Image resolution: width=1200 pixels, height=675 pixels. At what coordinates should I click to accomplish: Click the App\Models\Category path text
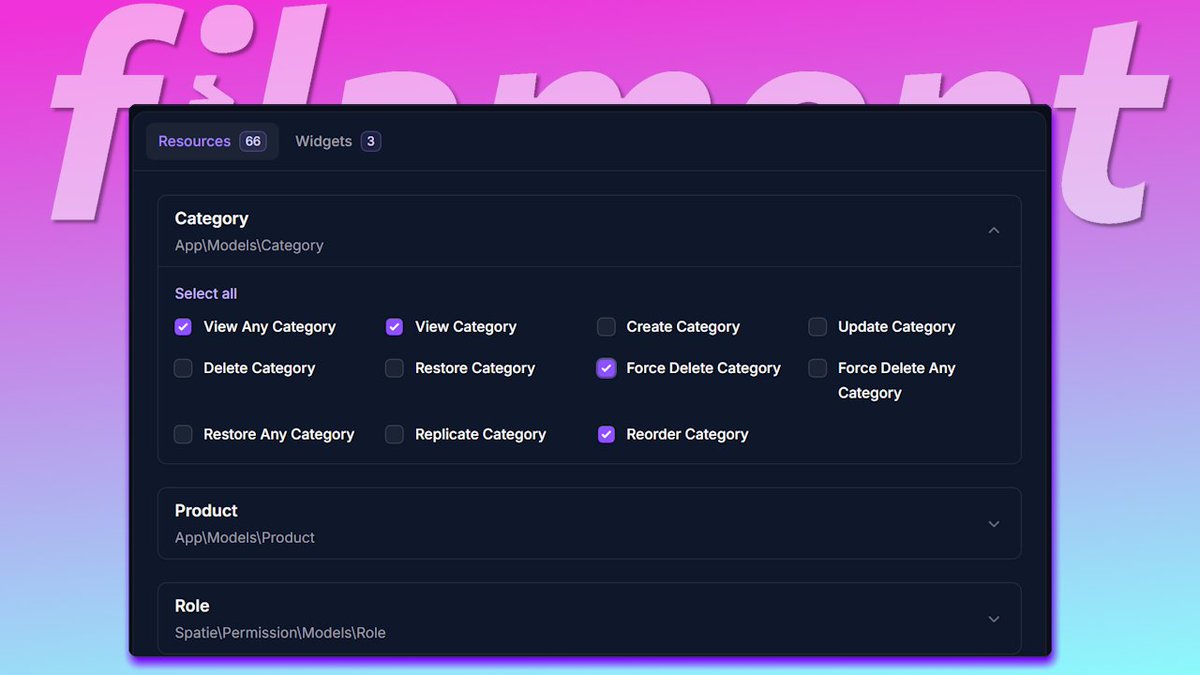[249, 245]
